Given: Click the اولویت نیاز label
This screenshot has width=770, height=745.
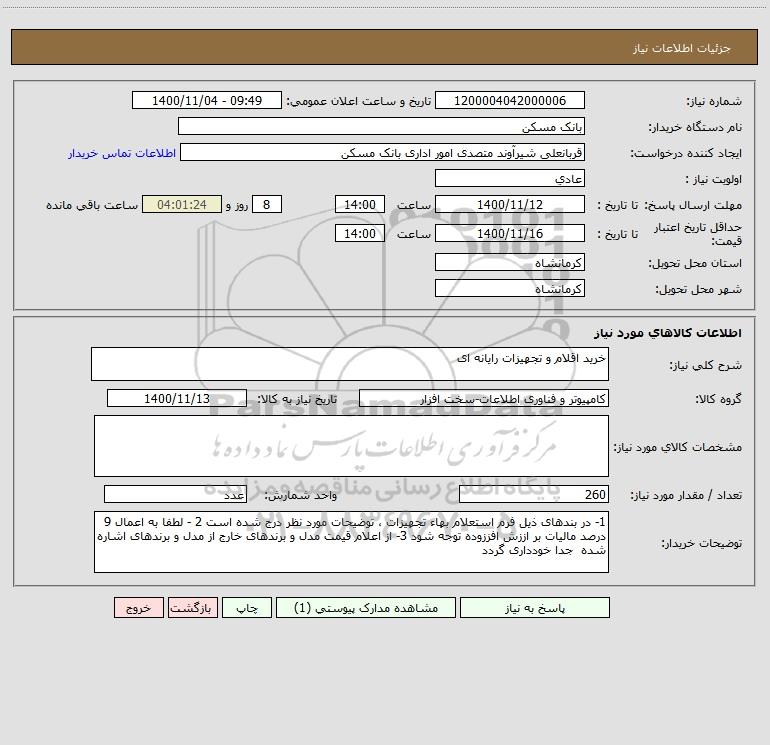Looking at the screenshot, I should (x=714, y=179).
